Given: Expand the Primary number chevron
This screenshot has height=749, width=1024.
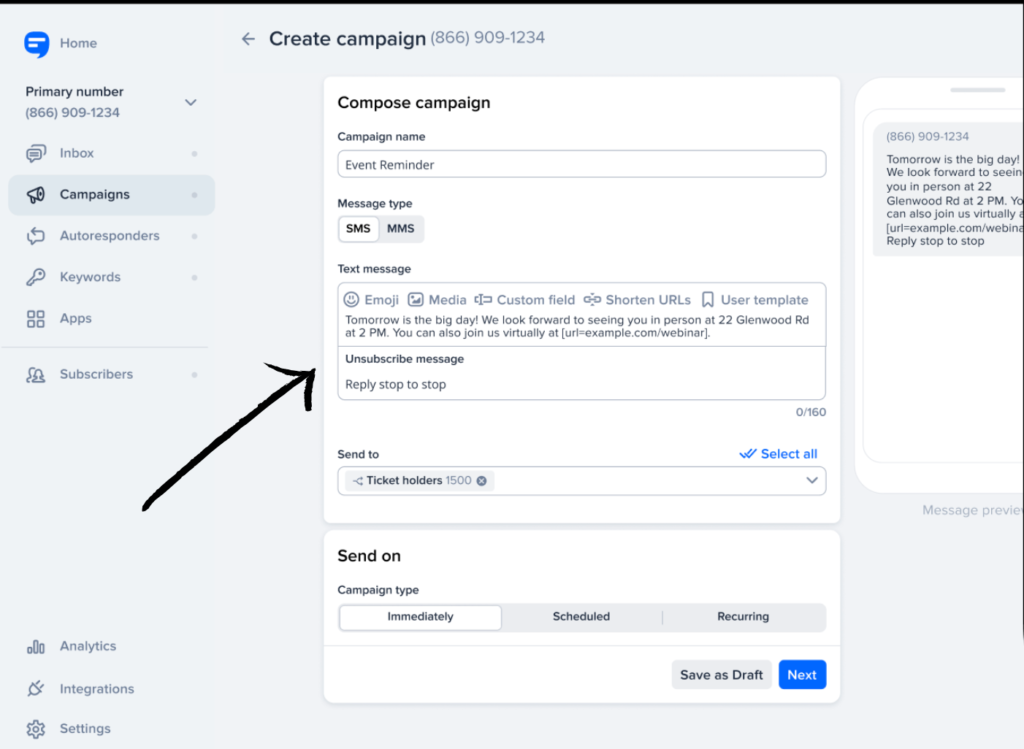Looking at the screenshot, I should coord(191,103).
